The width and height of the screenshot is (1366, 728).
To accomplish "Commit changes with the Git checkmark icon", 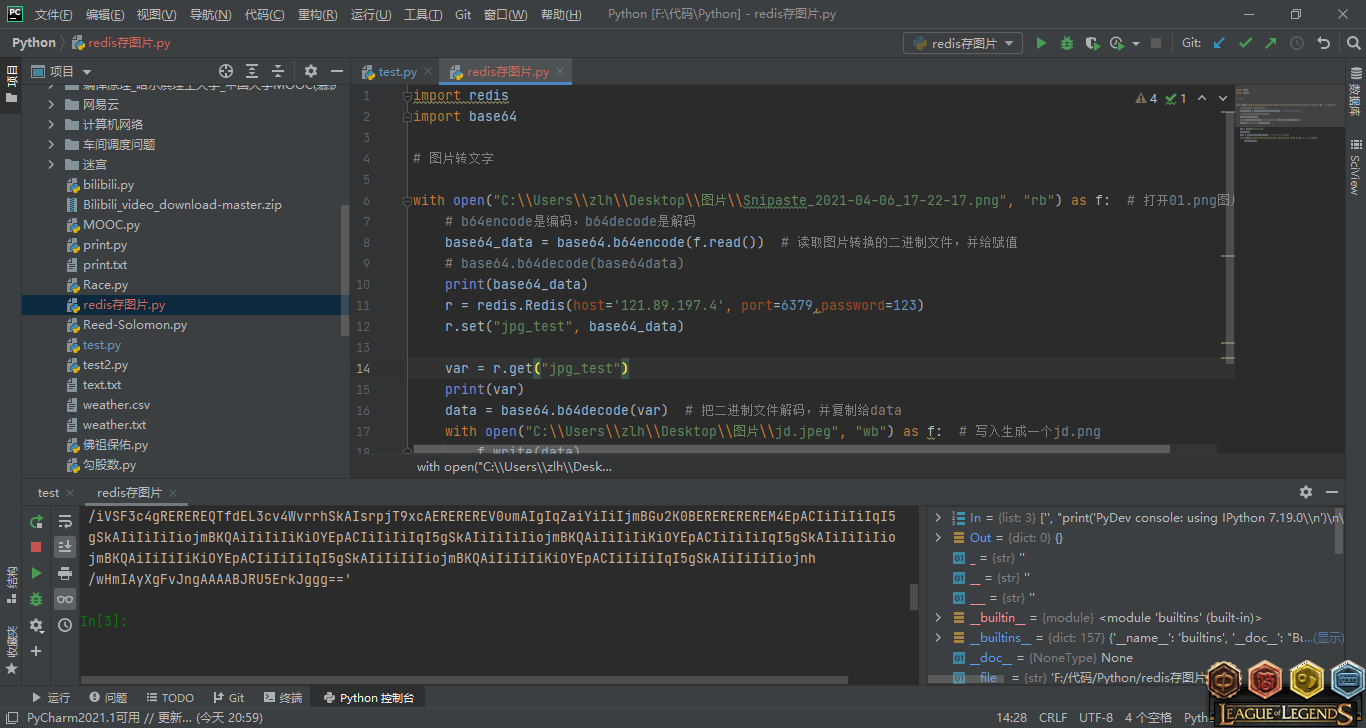I will coord(1245,43).
